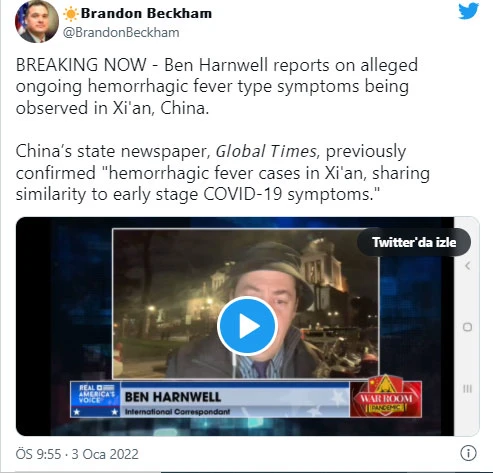Tap the recent apps three-bars icon

(x=468, y=389)
